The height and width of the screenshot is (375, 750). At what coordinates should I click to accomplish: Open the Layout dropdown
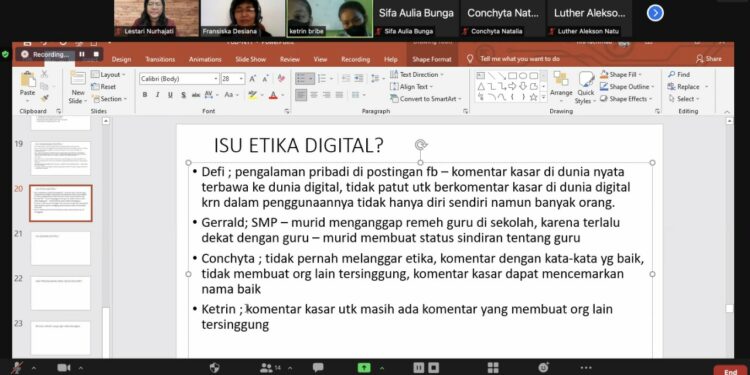coord(108,75)
